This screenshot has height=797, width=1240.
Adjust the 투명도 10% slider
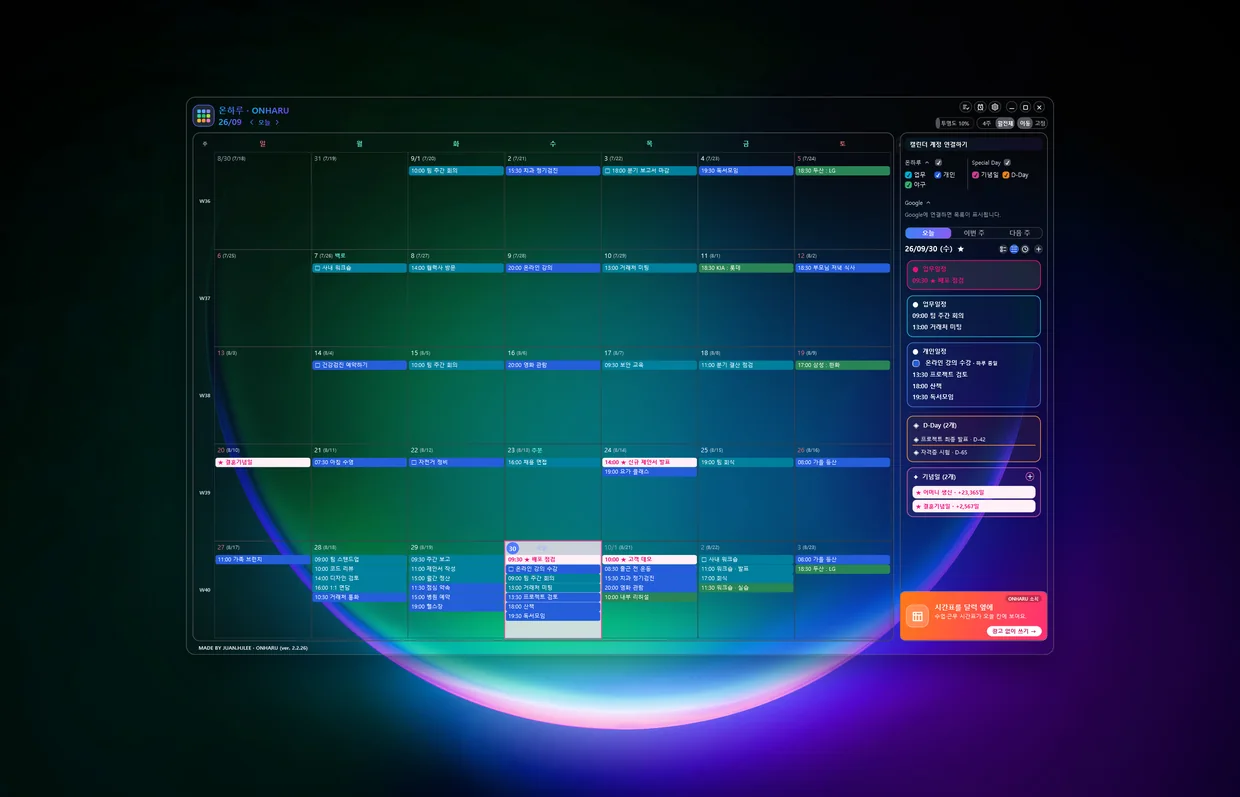[954, 123]
